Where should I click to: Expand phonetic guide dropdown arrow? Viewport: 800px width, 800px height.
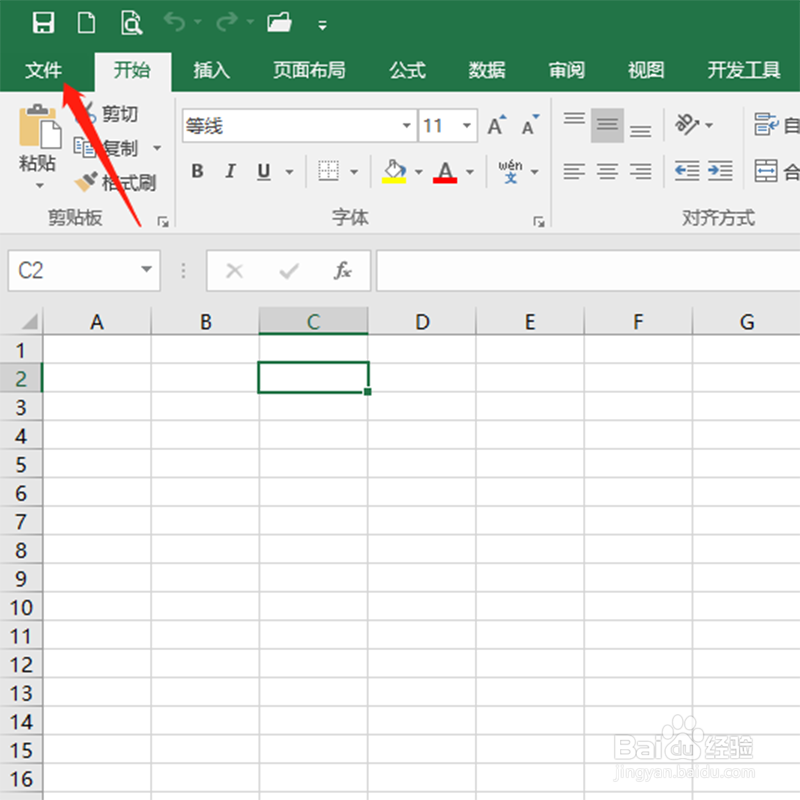coord(535,172)
